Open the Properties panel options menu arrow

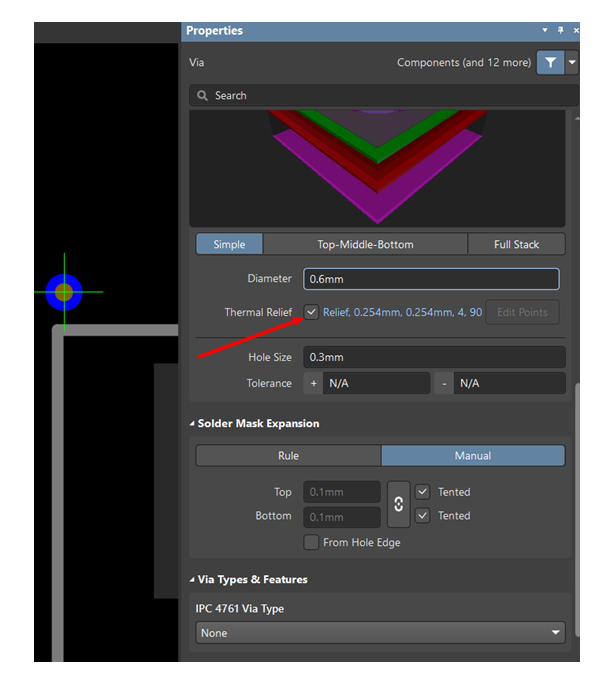545,31
